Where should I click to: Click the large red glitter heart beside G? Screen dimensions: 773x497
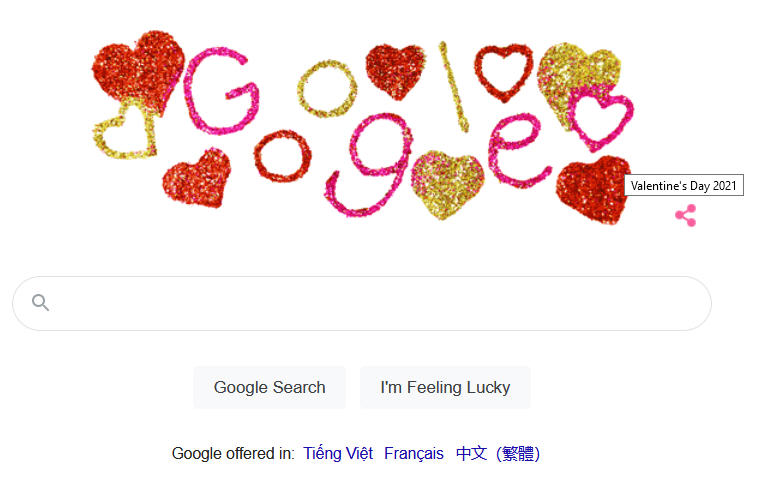click(139, 71)
